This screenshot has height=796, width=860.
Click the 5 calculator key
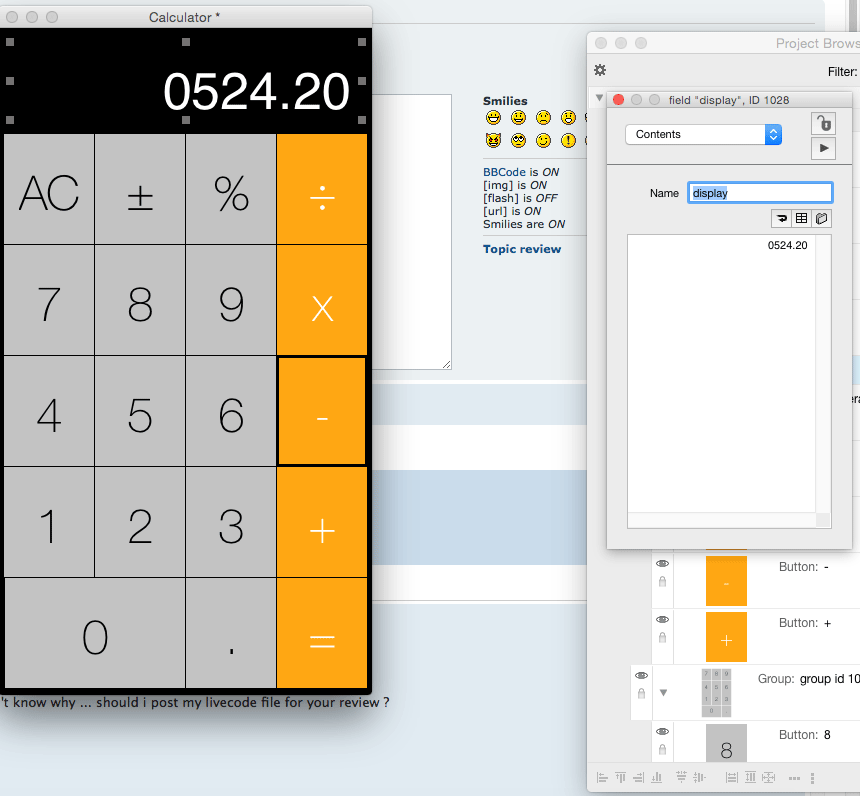(140, 411)
